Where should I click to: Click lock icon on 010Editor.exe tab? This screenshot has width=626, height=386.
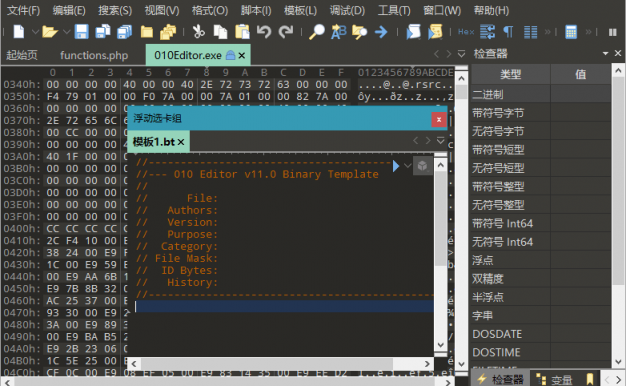230,55
